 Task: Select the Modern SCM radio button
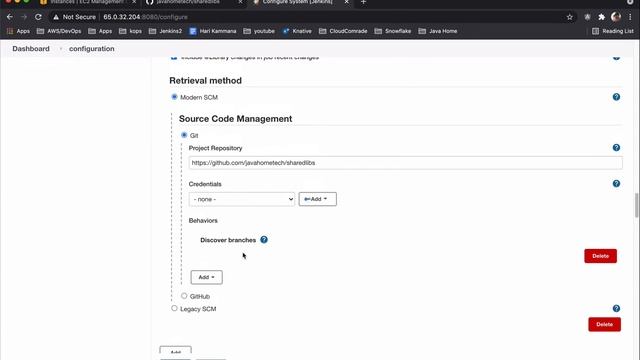tap(174, 97)
